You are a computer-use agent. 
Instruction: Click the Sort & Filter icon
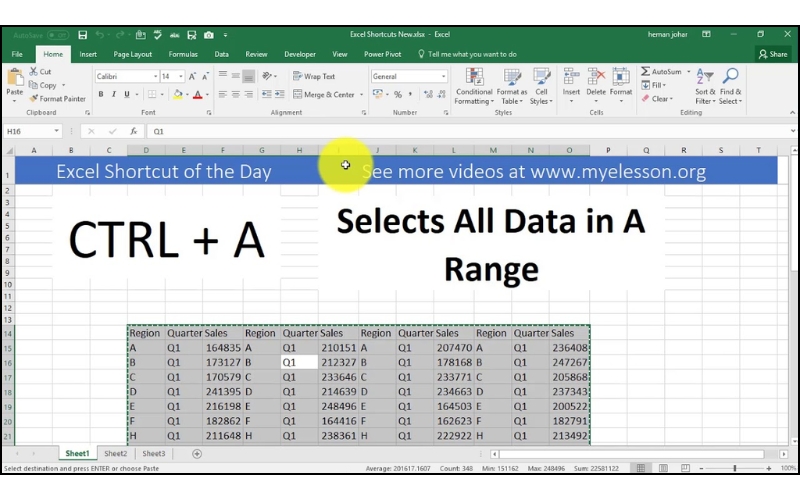705,86
